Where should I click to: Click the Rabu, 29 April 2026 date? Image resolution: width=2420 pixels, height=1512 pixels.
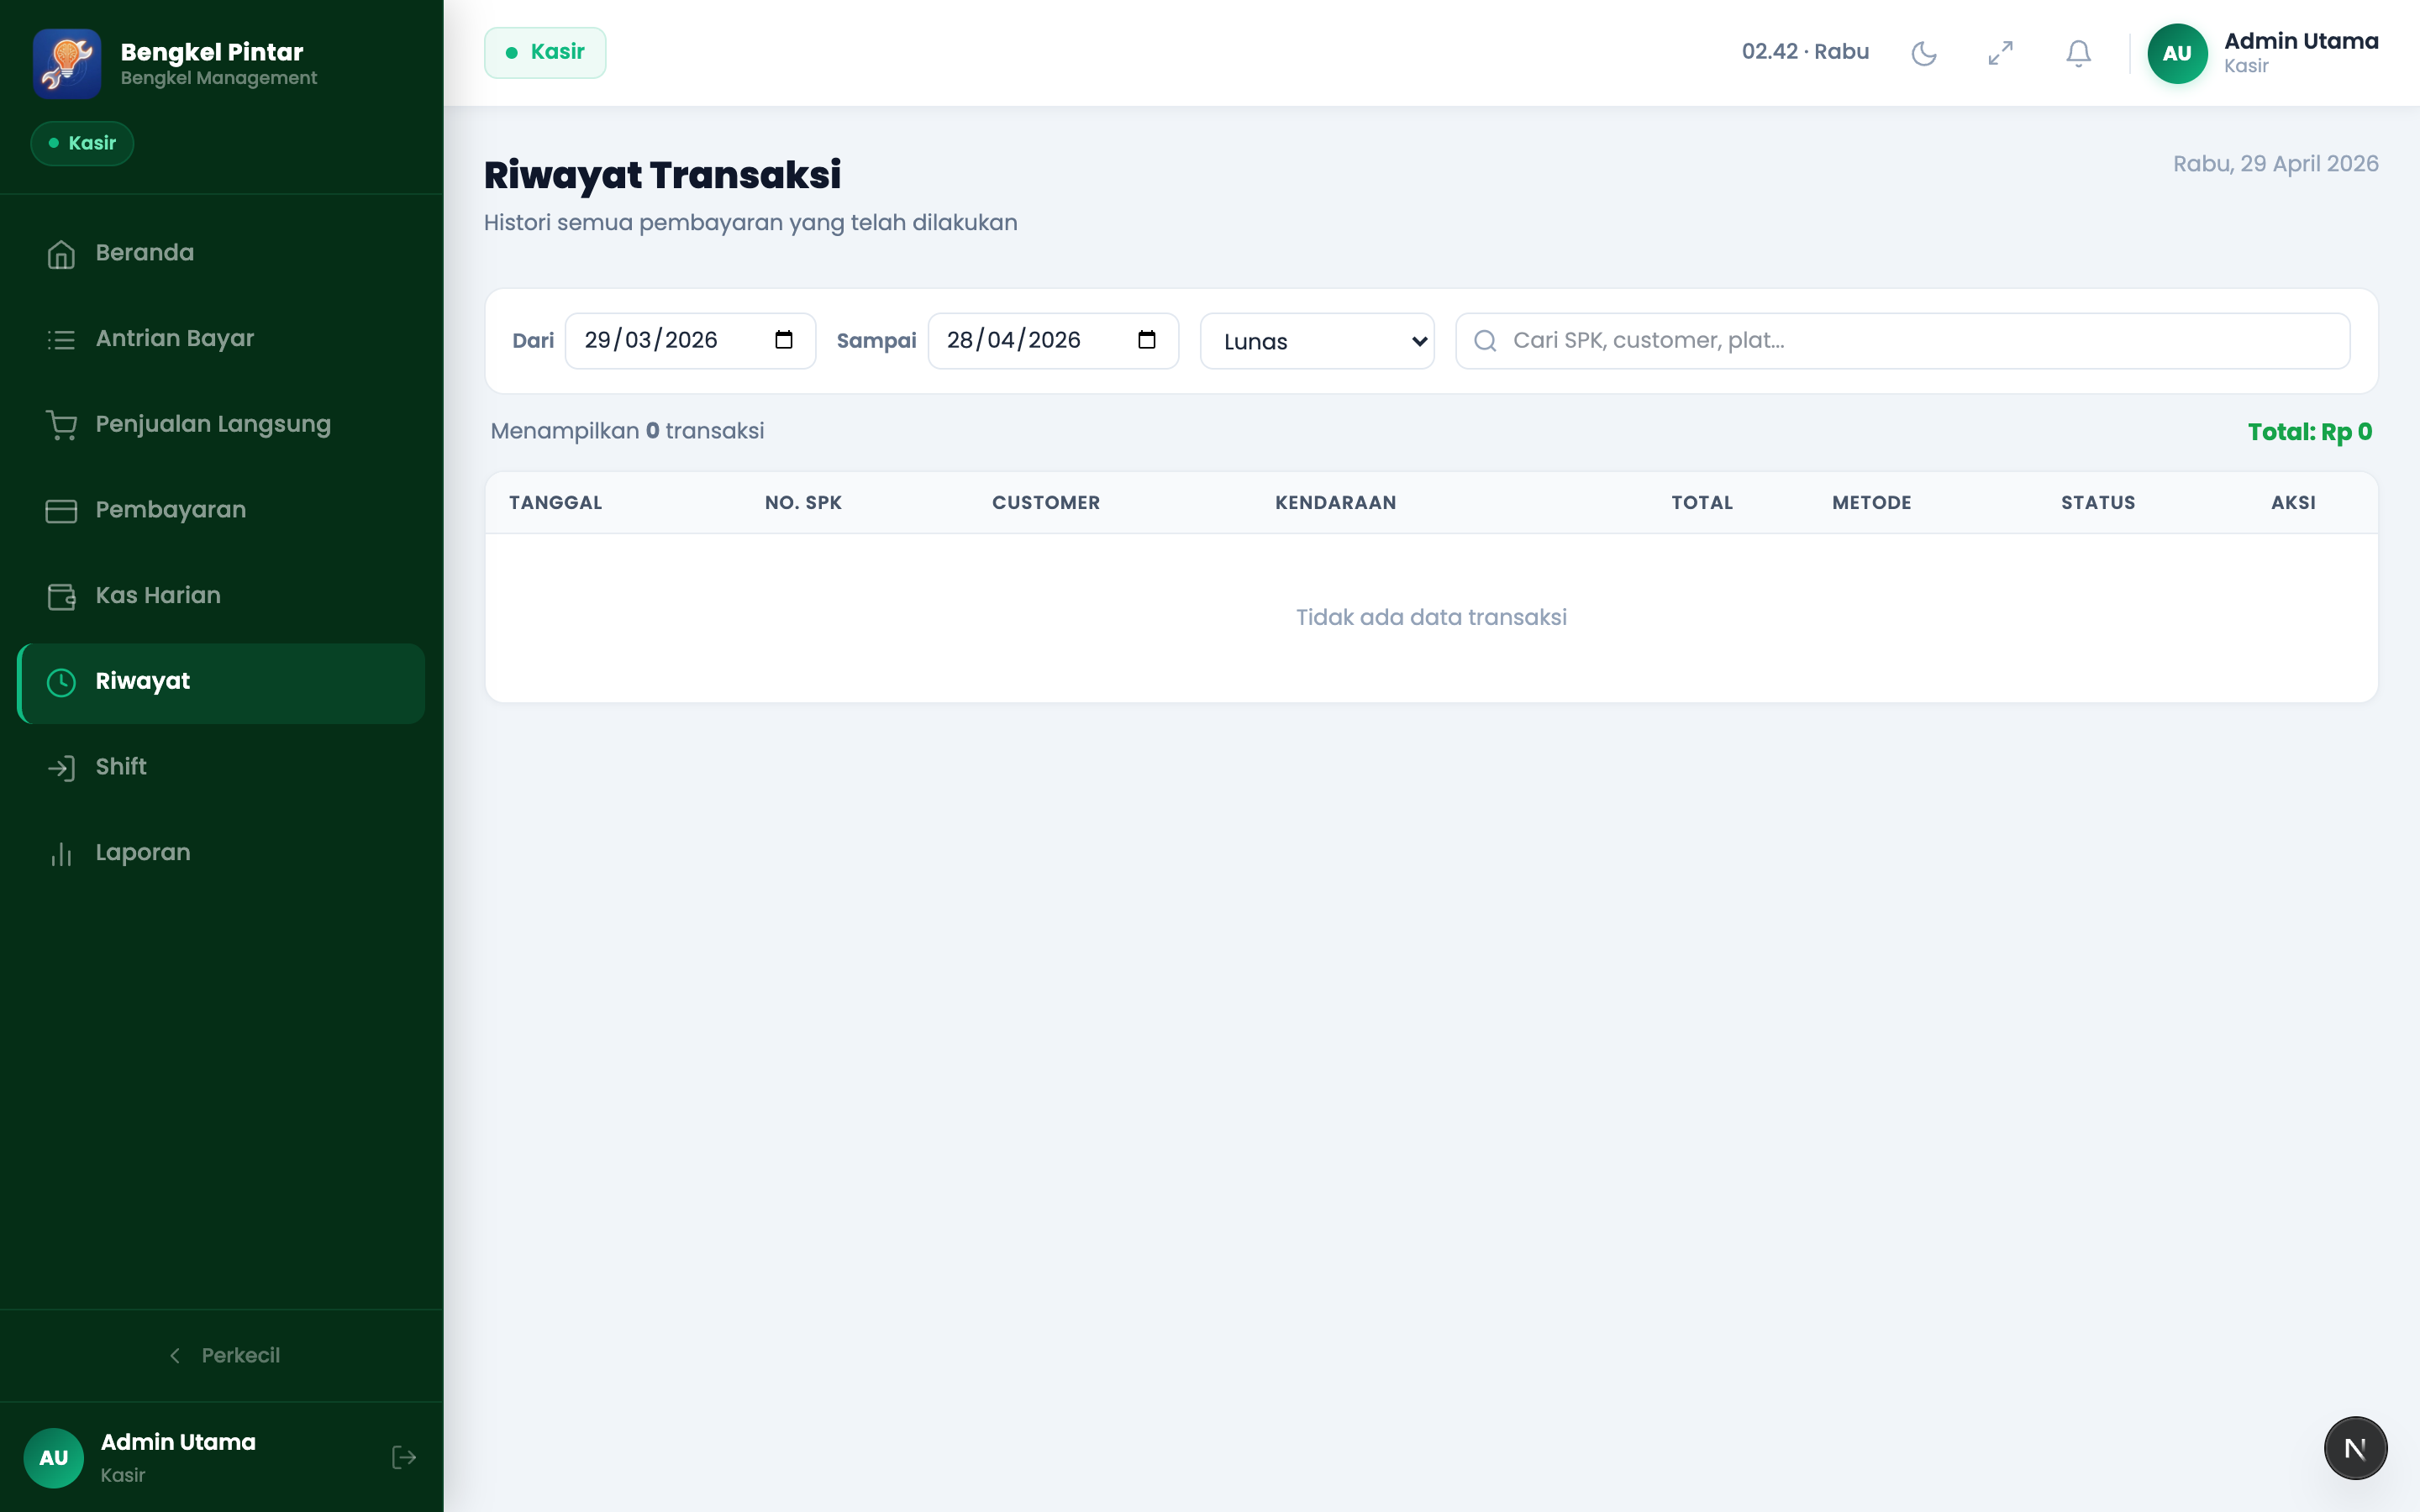2275,164
